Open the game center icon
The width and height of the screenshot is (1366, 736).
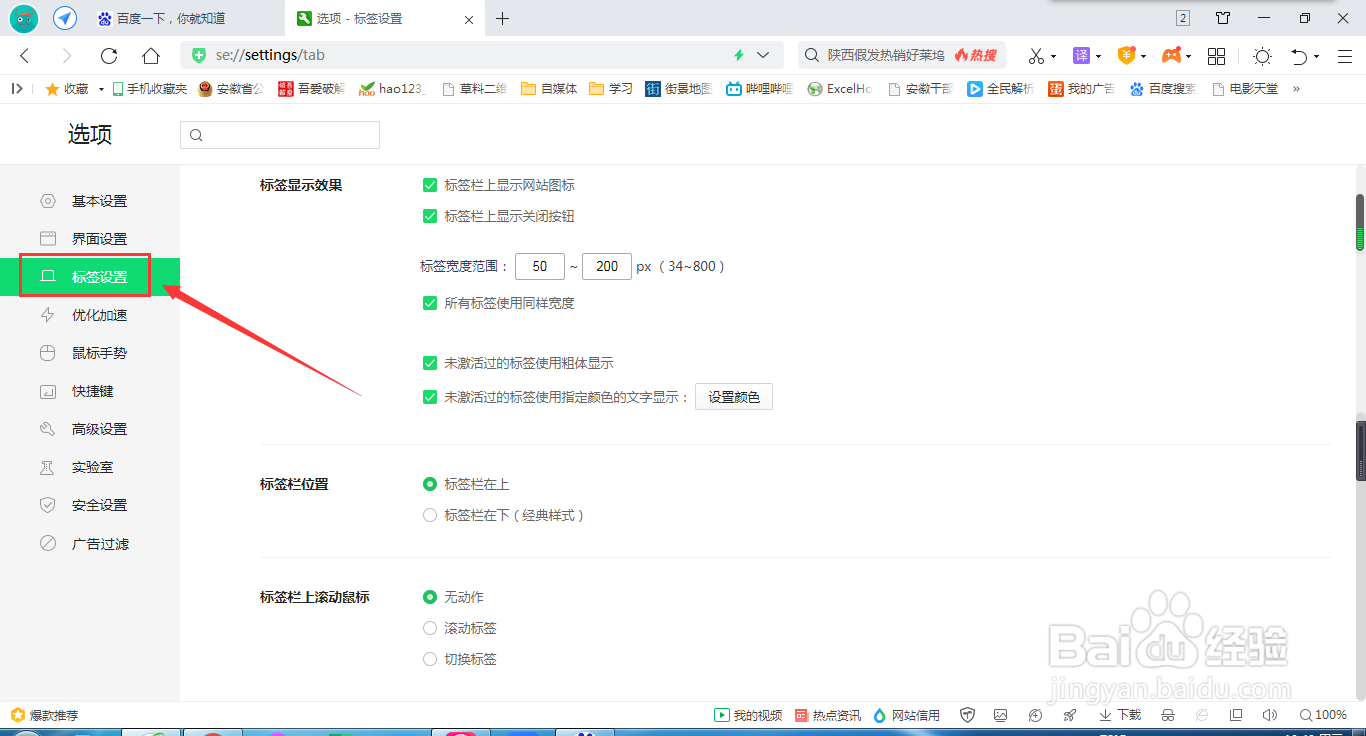click(1171, 55)
